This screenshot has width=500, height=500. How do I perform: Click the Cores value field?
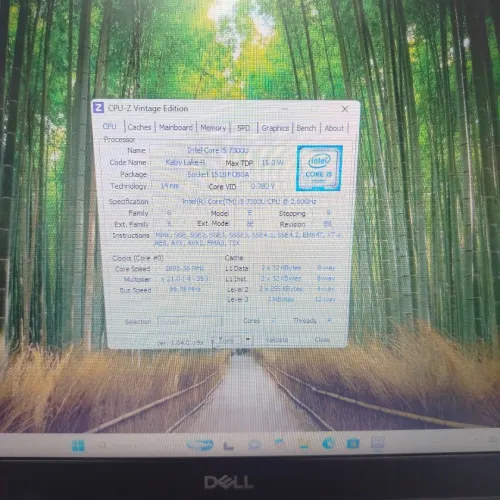click(x=273, y=321)
